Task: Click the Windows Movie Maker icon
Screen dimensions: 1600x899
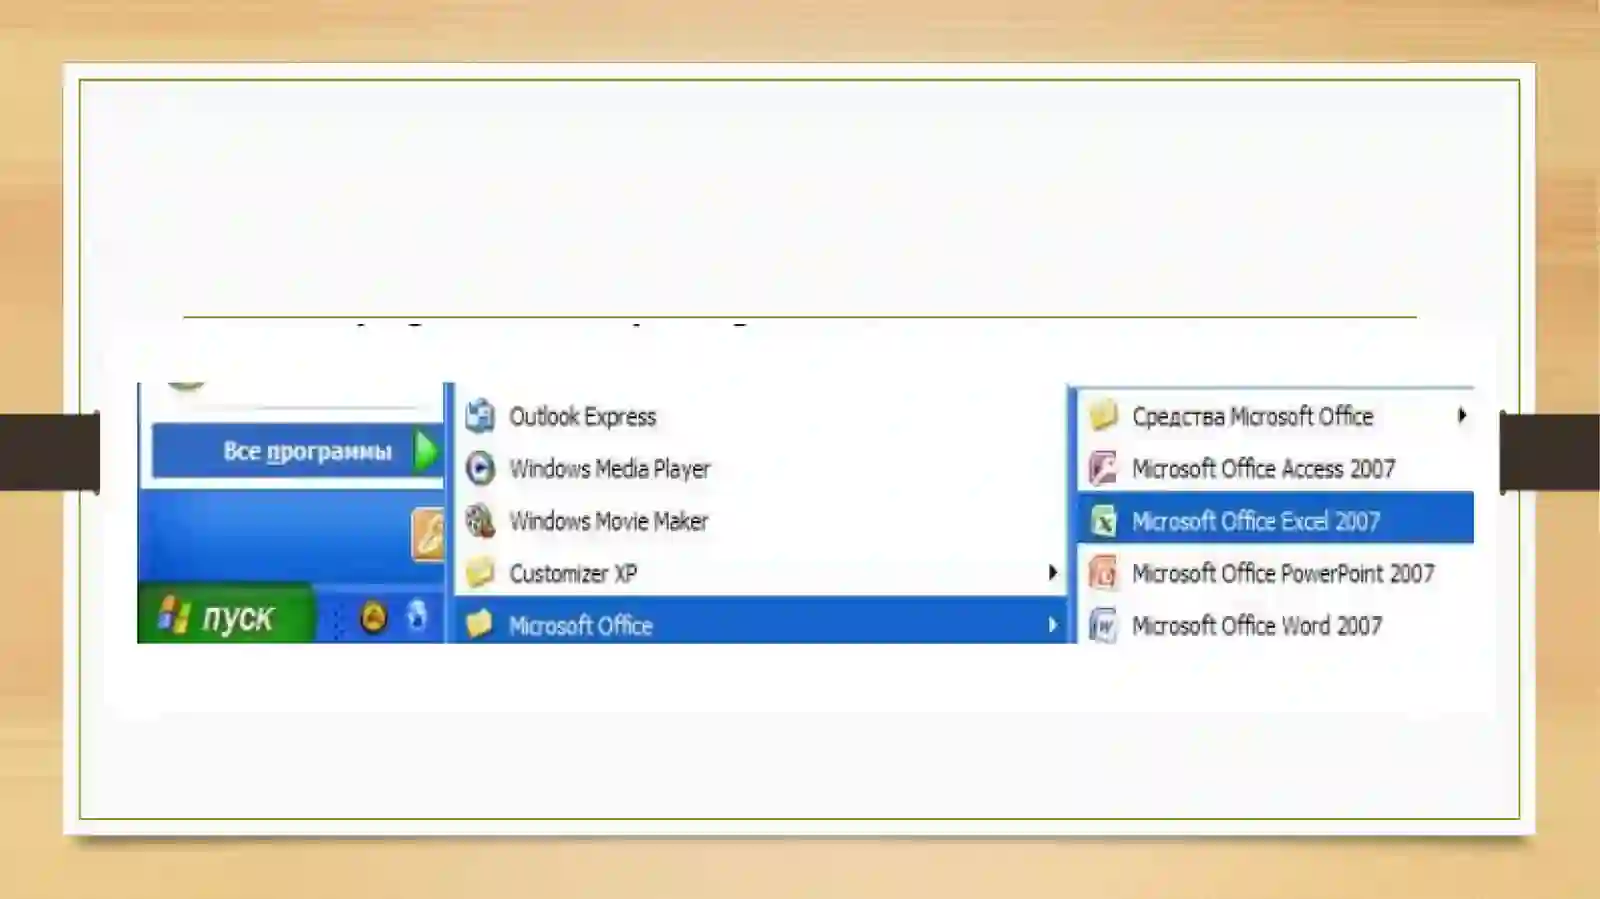Action: tap(480, 520)
